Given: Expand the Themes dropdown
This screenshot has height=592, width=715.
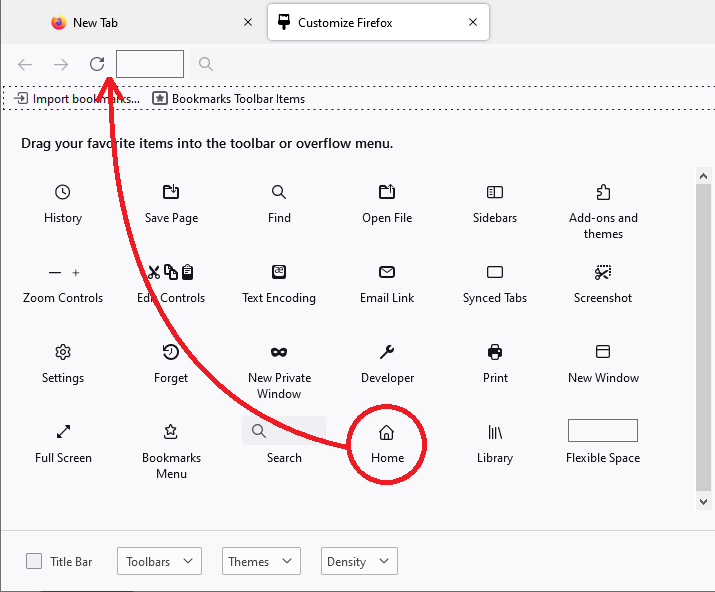Looking at the screenshot, I should point(261,561).
